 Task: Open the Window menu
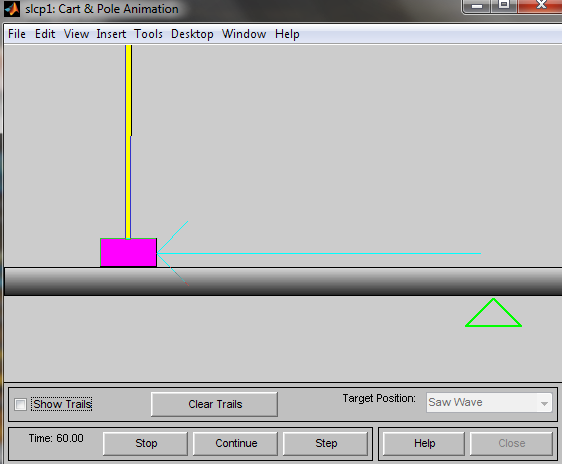(244, 34)
